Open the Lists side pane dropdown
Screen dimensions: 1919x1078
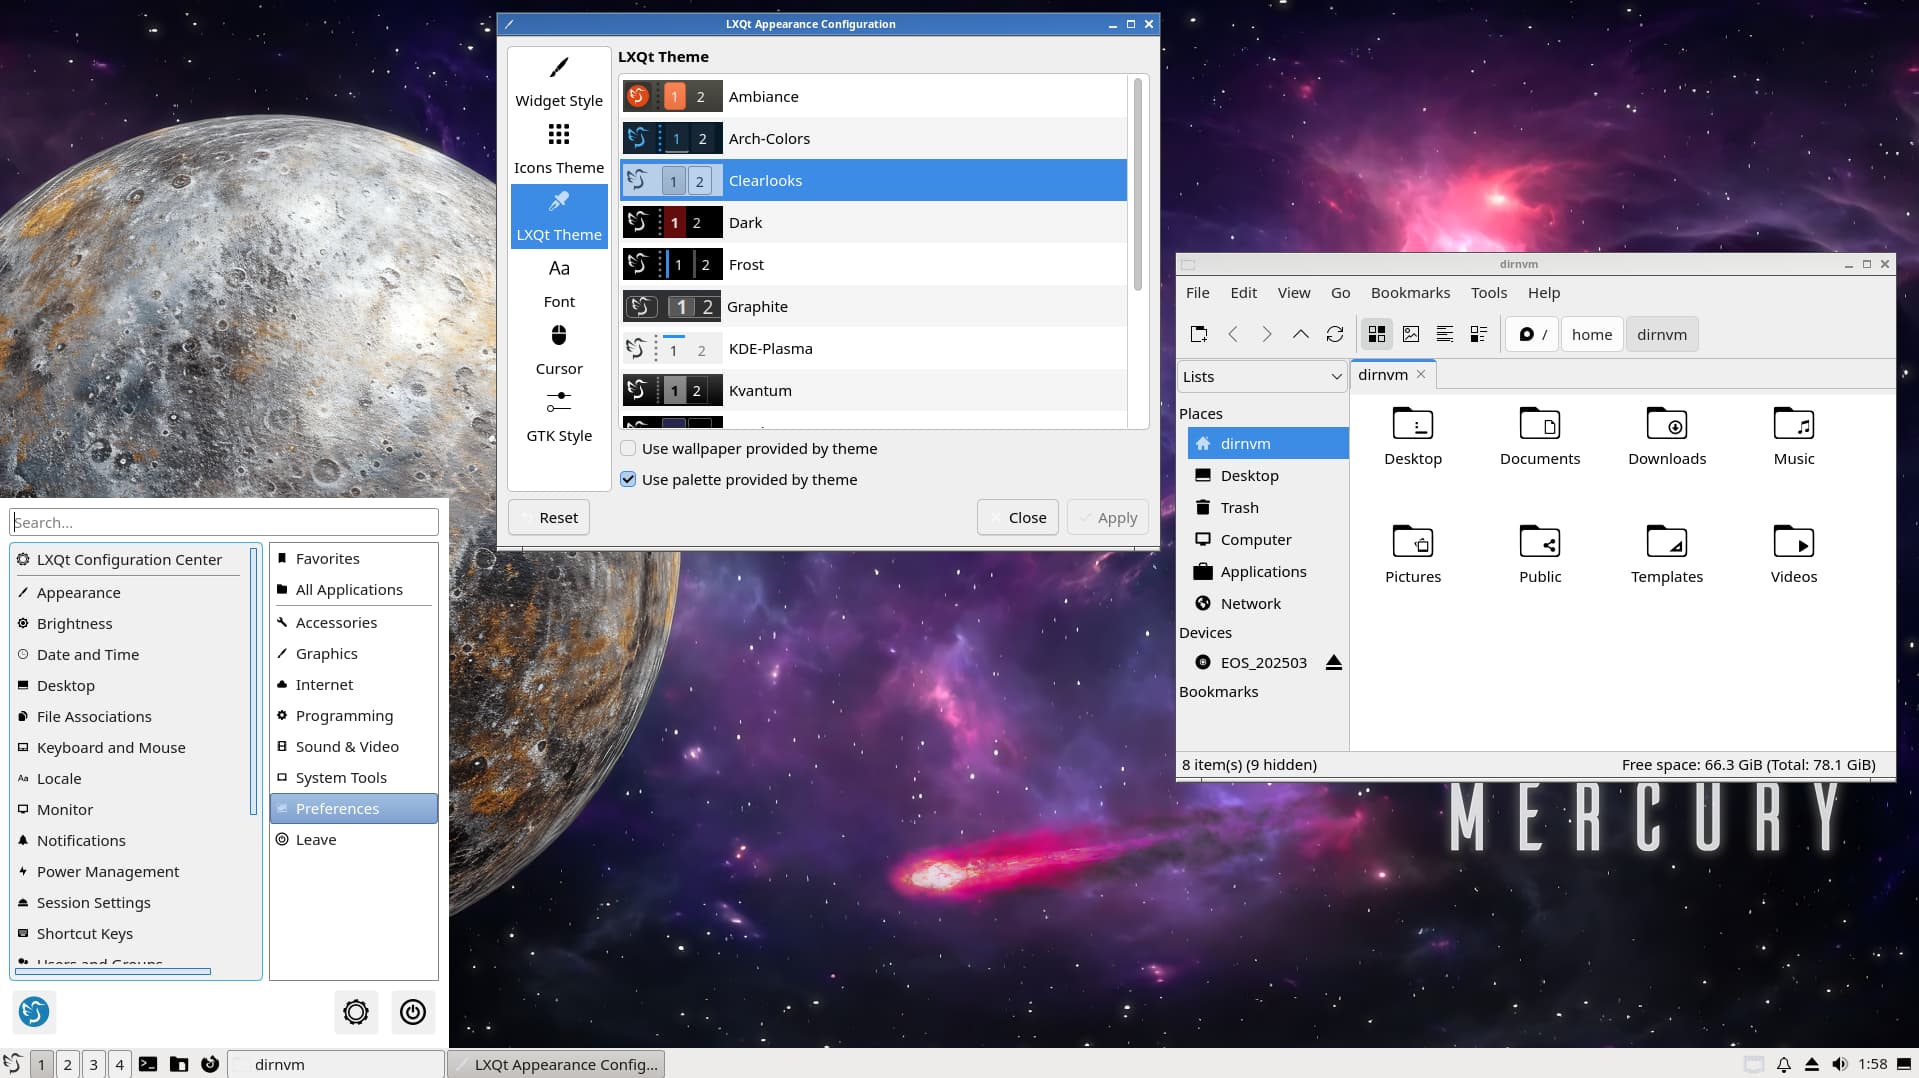1262,376
